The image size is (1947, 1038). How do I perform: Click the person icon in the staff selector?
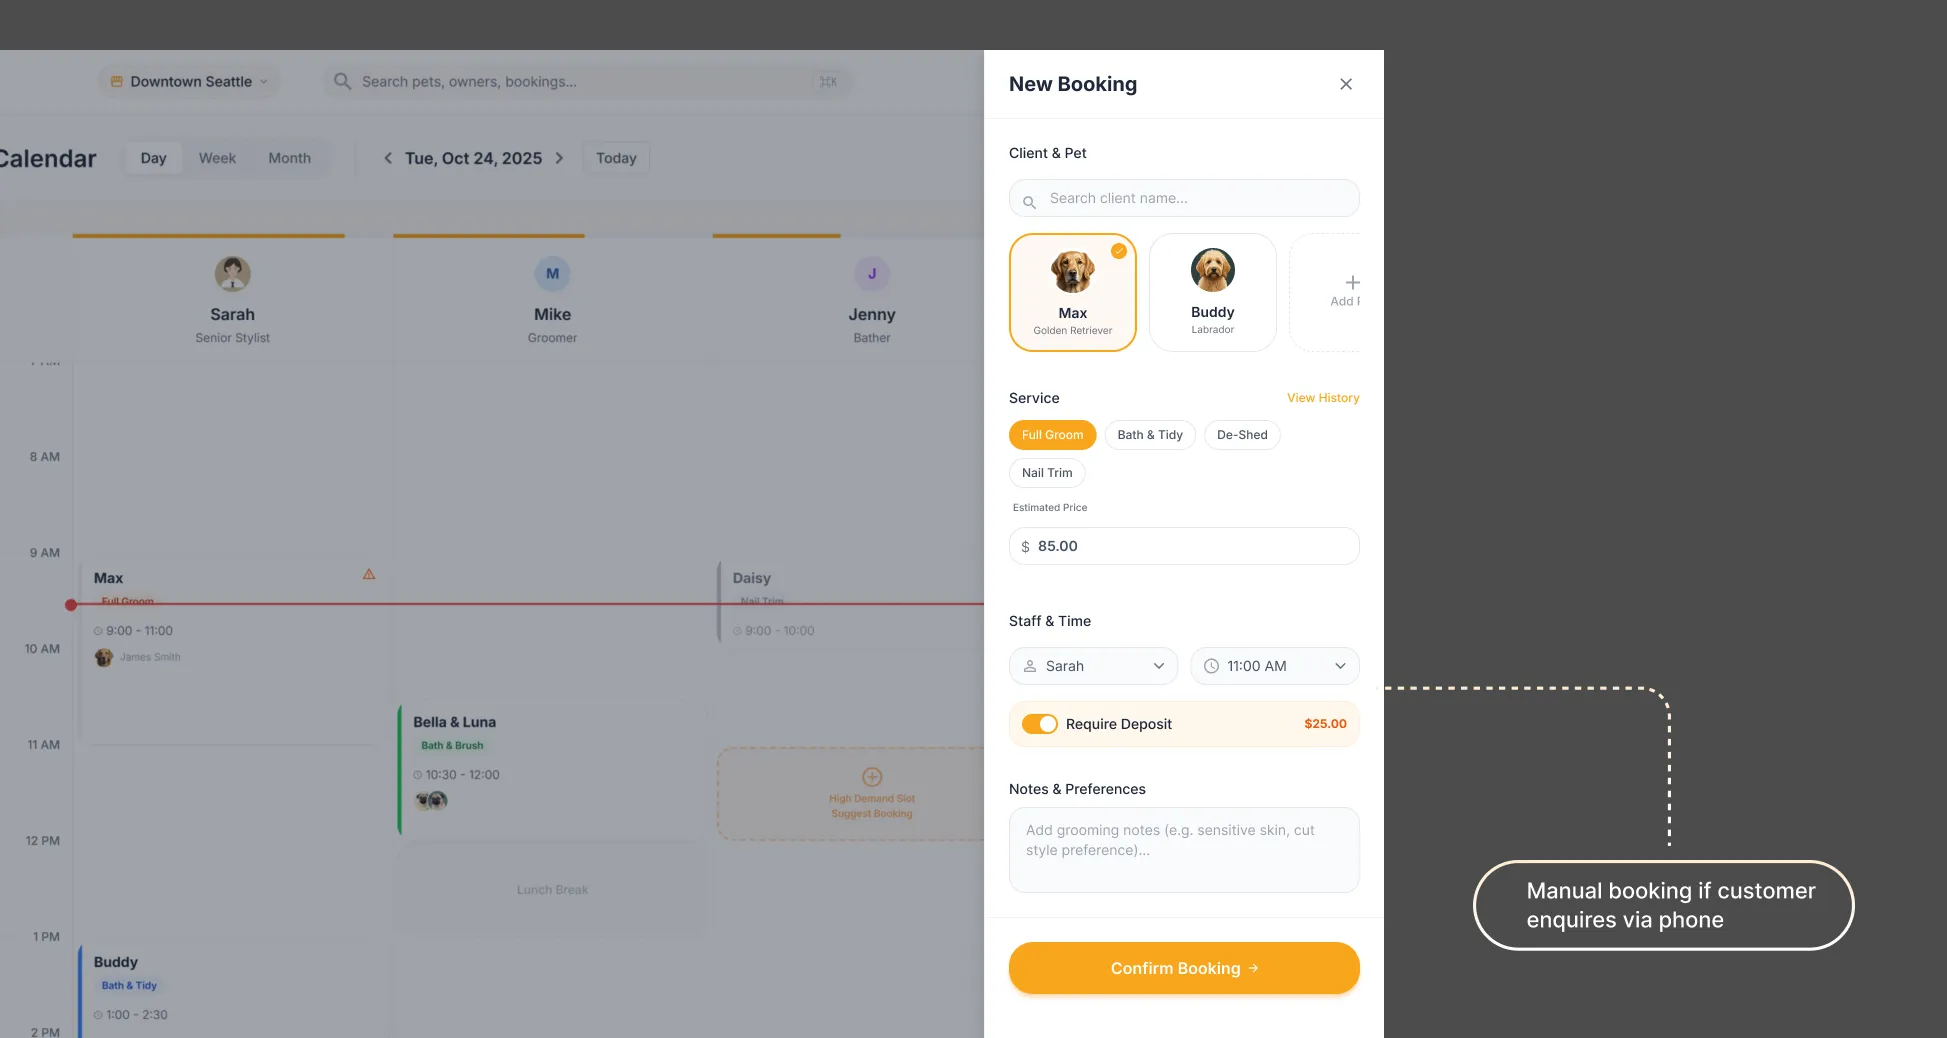pos(1030,666)
